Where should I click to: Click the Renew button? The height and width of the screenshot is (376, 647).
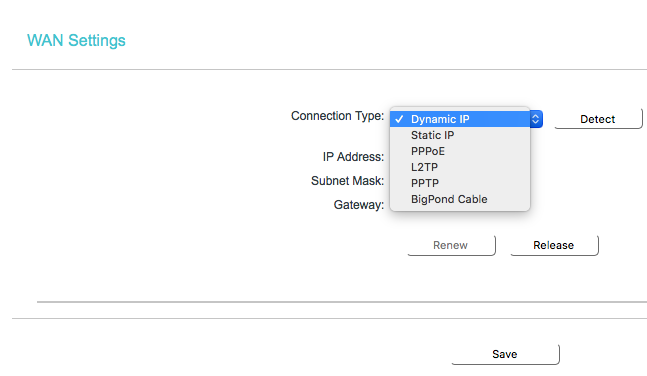451,245
